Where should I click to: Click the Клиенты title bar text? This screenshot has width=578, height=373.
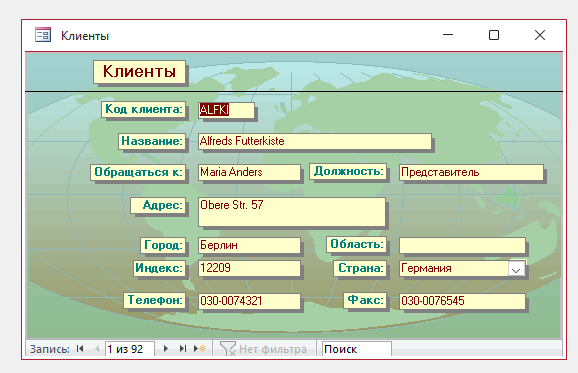[x=85, y=36]
